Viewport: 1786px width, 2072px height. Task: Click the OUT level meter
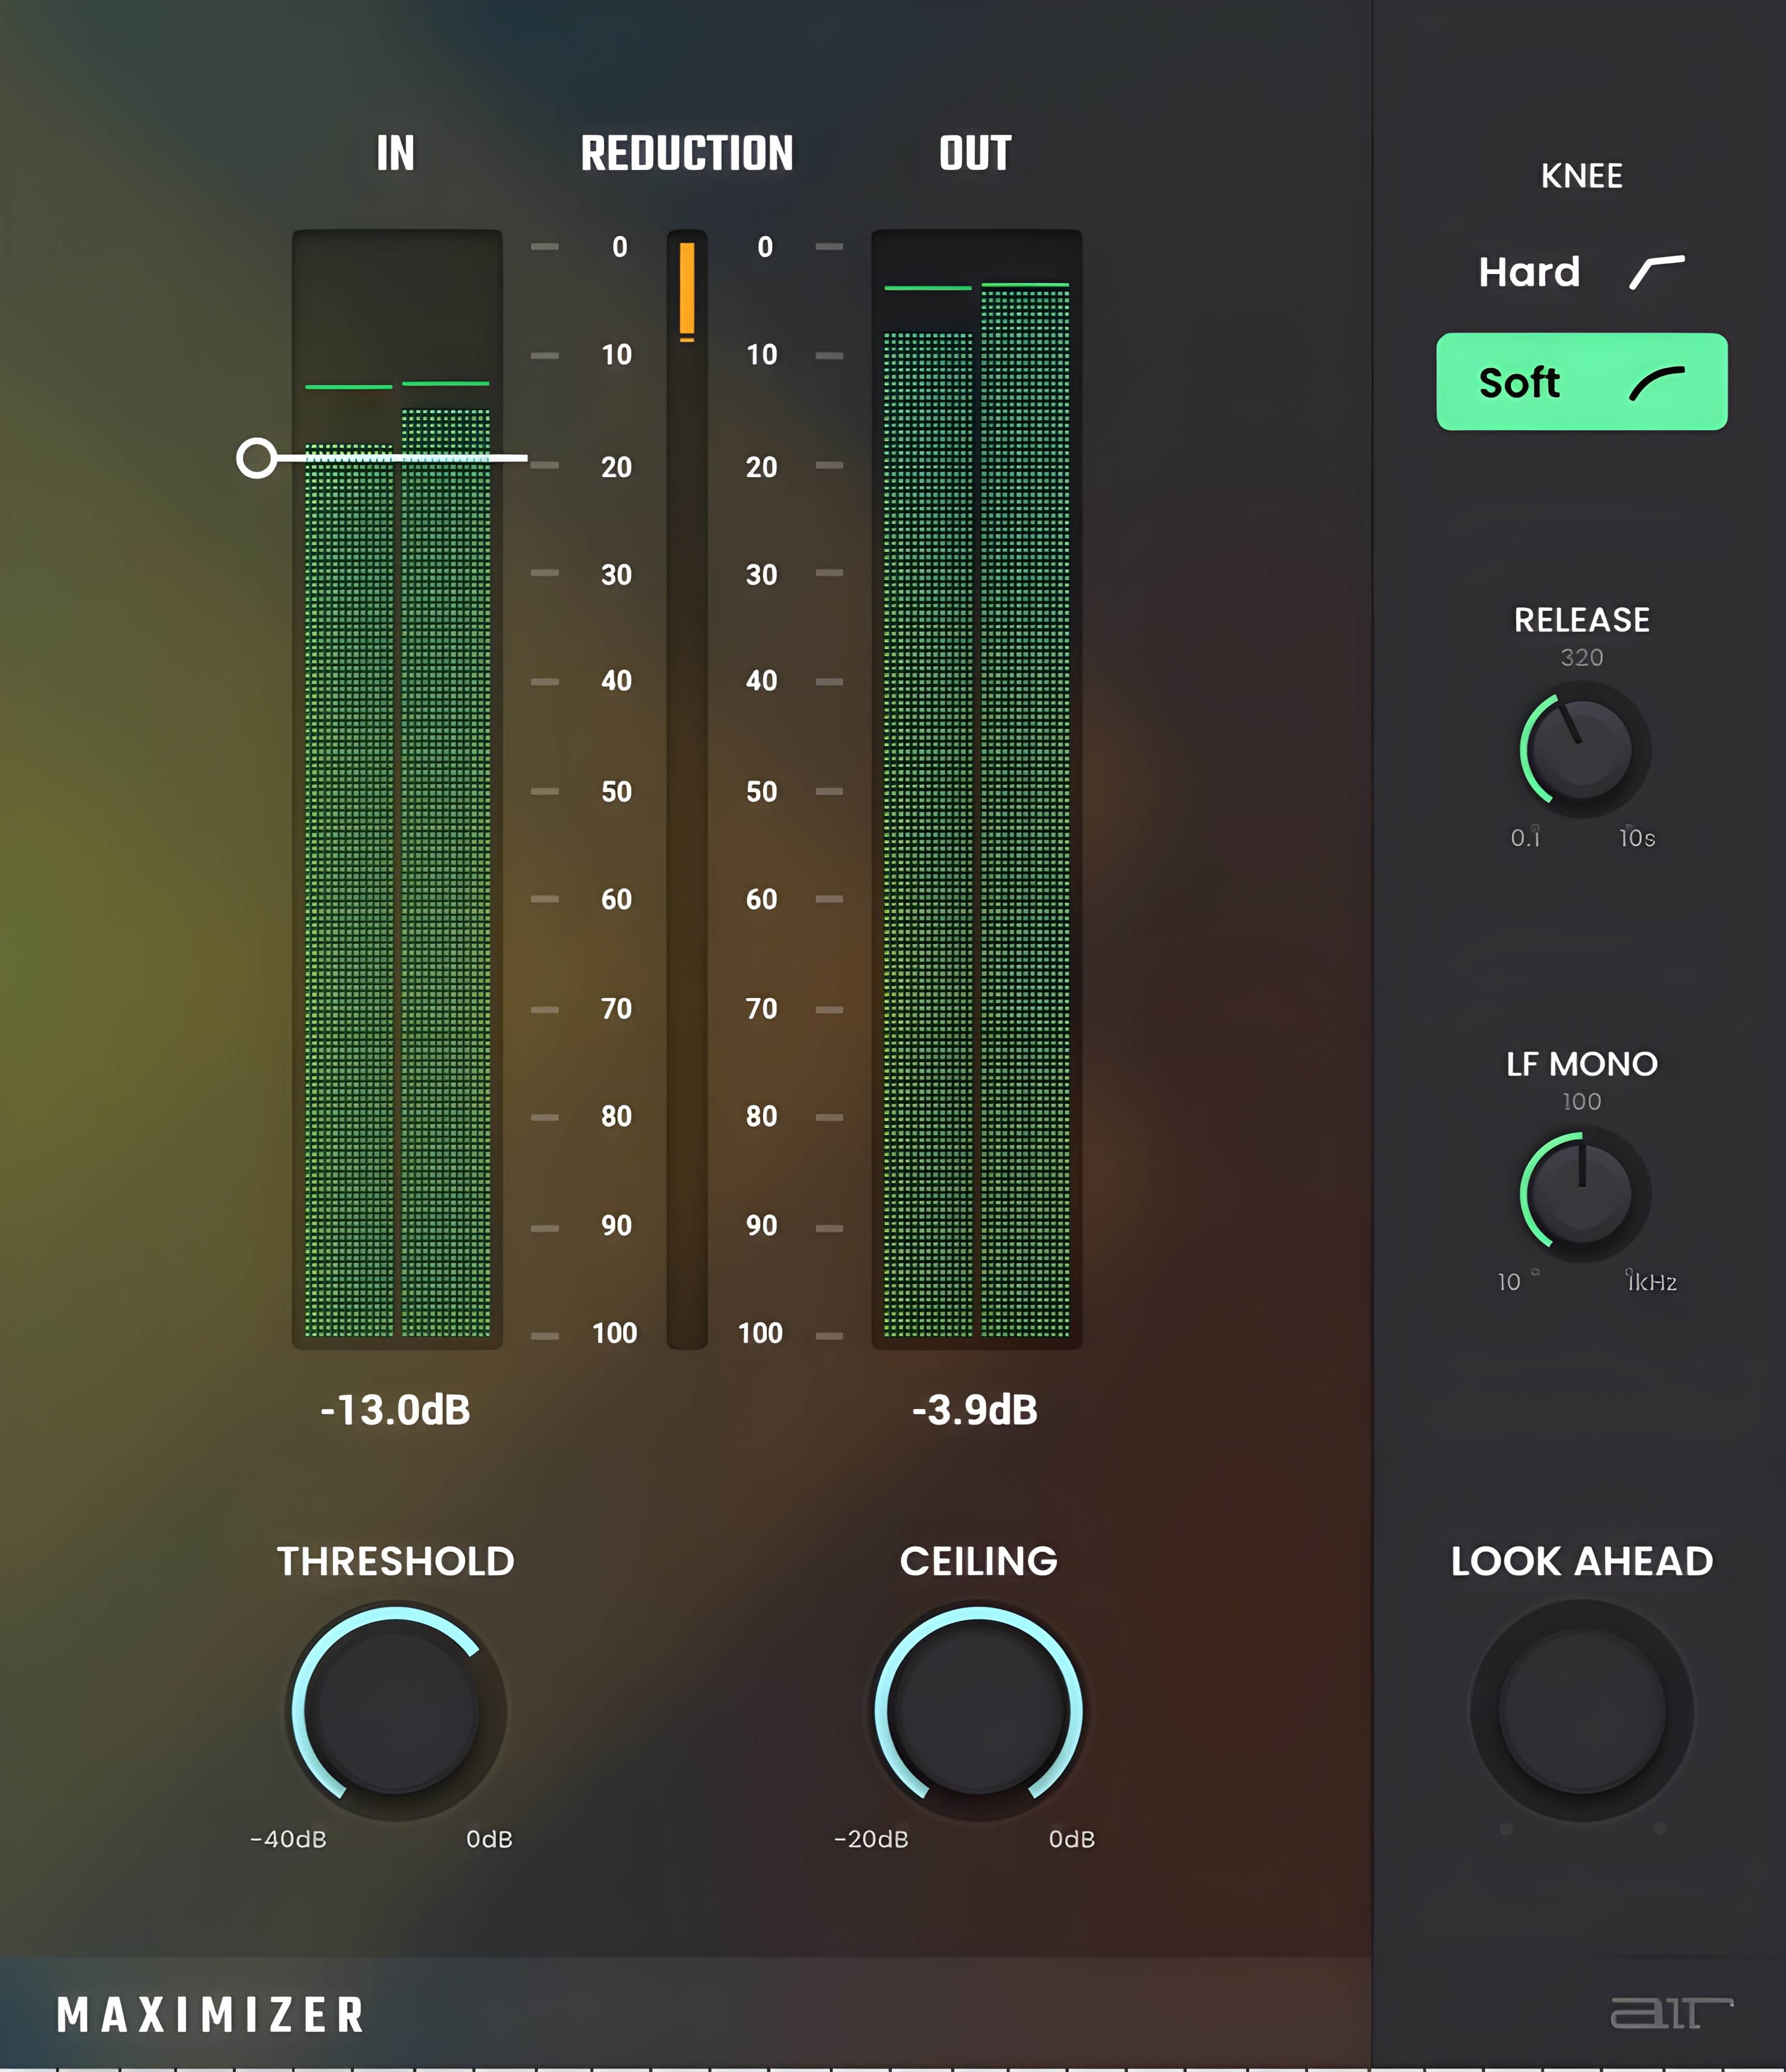pos(976,800)
